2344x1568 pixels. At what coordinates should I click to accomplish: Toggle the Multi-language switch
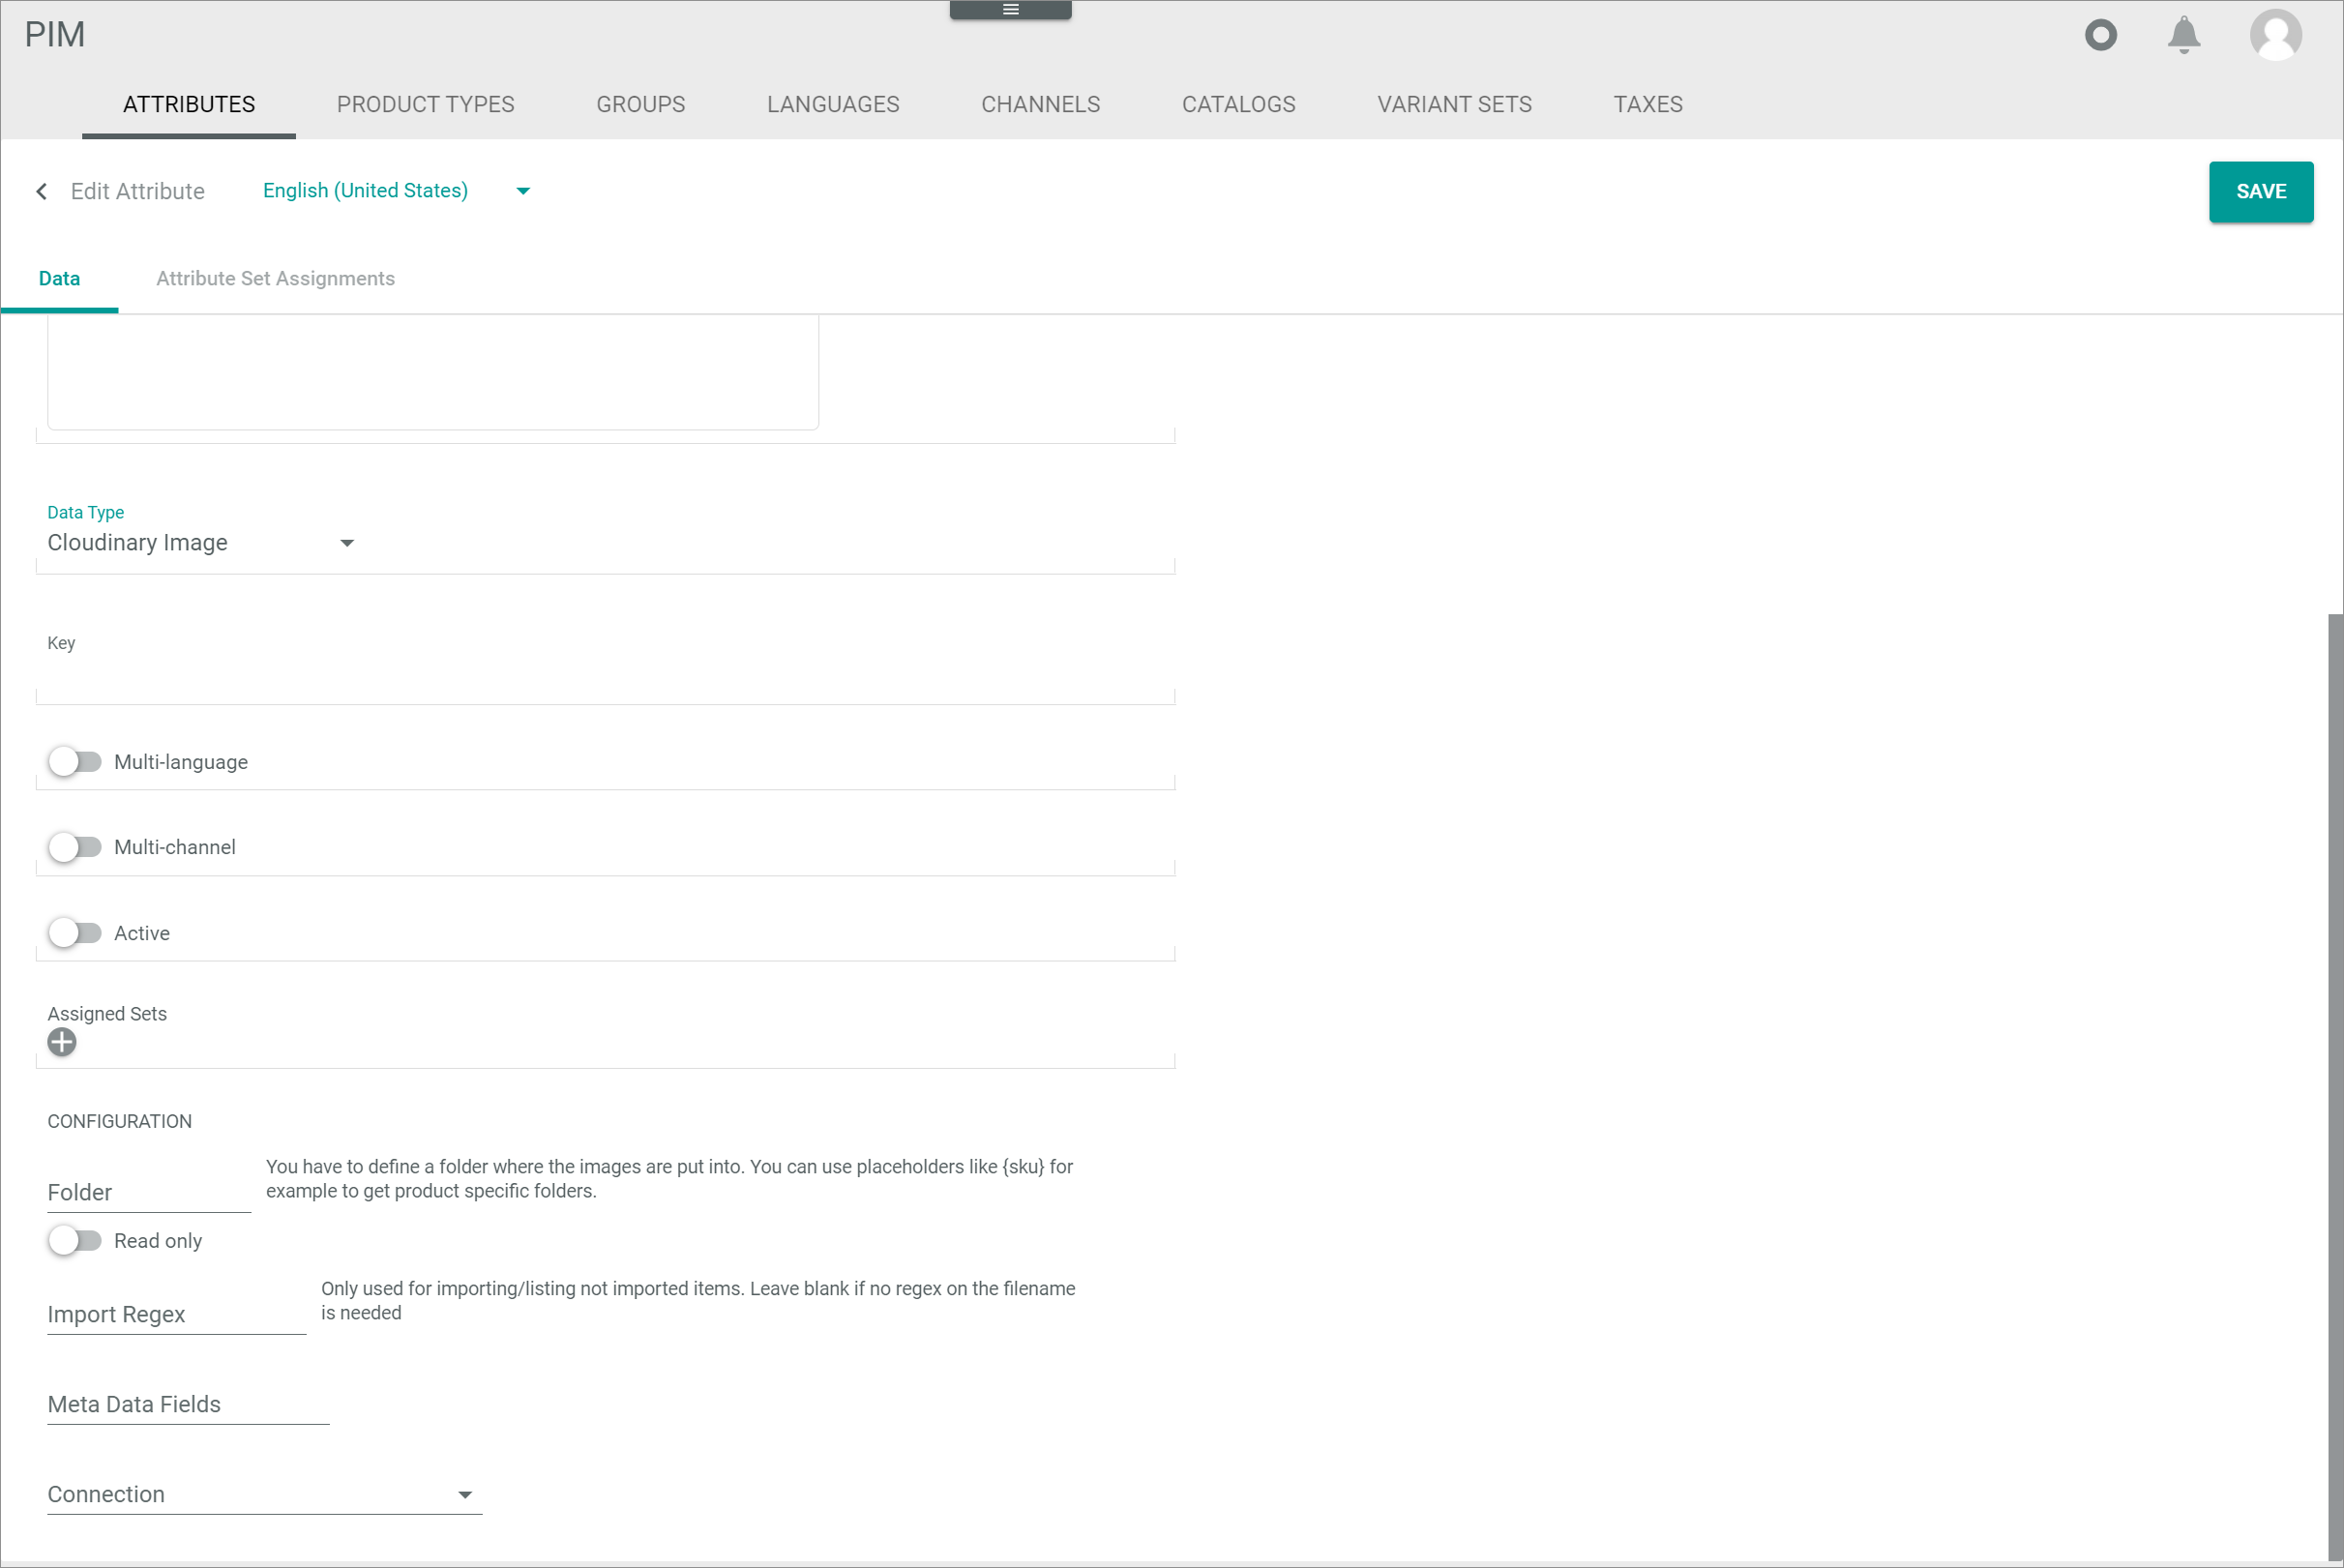tap(75, 762)
